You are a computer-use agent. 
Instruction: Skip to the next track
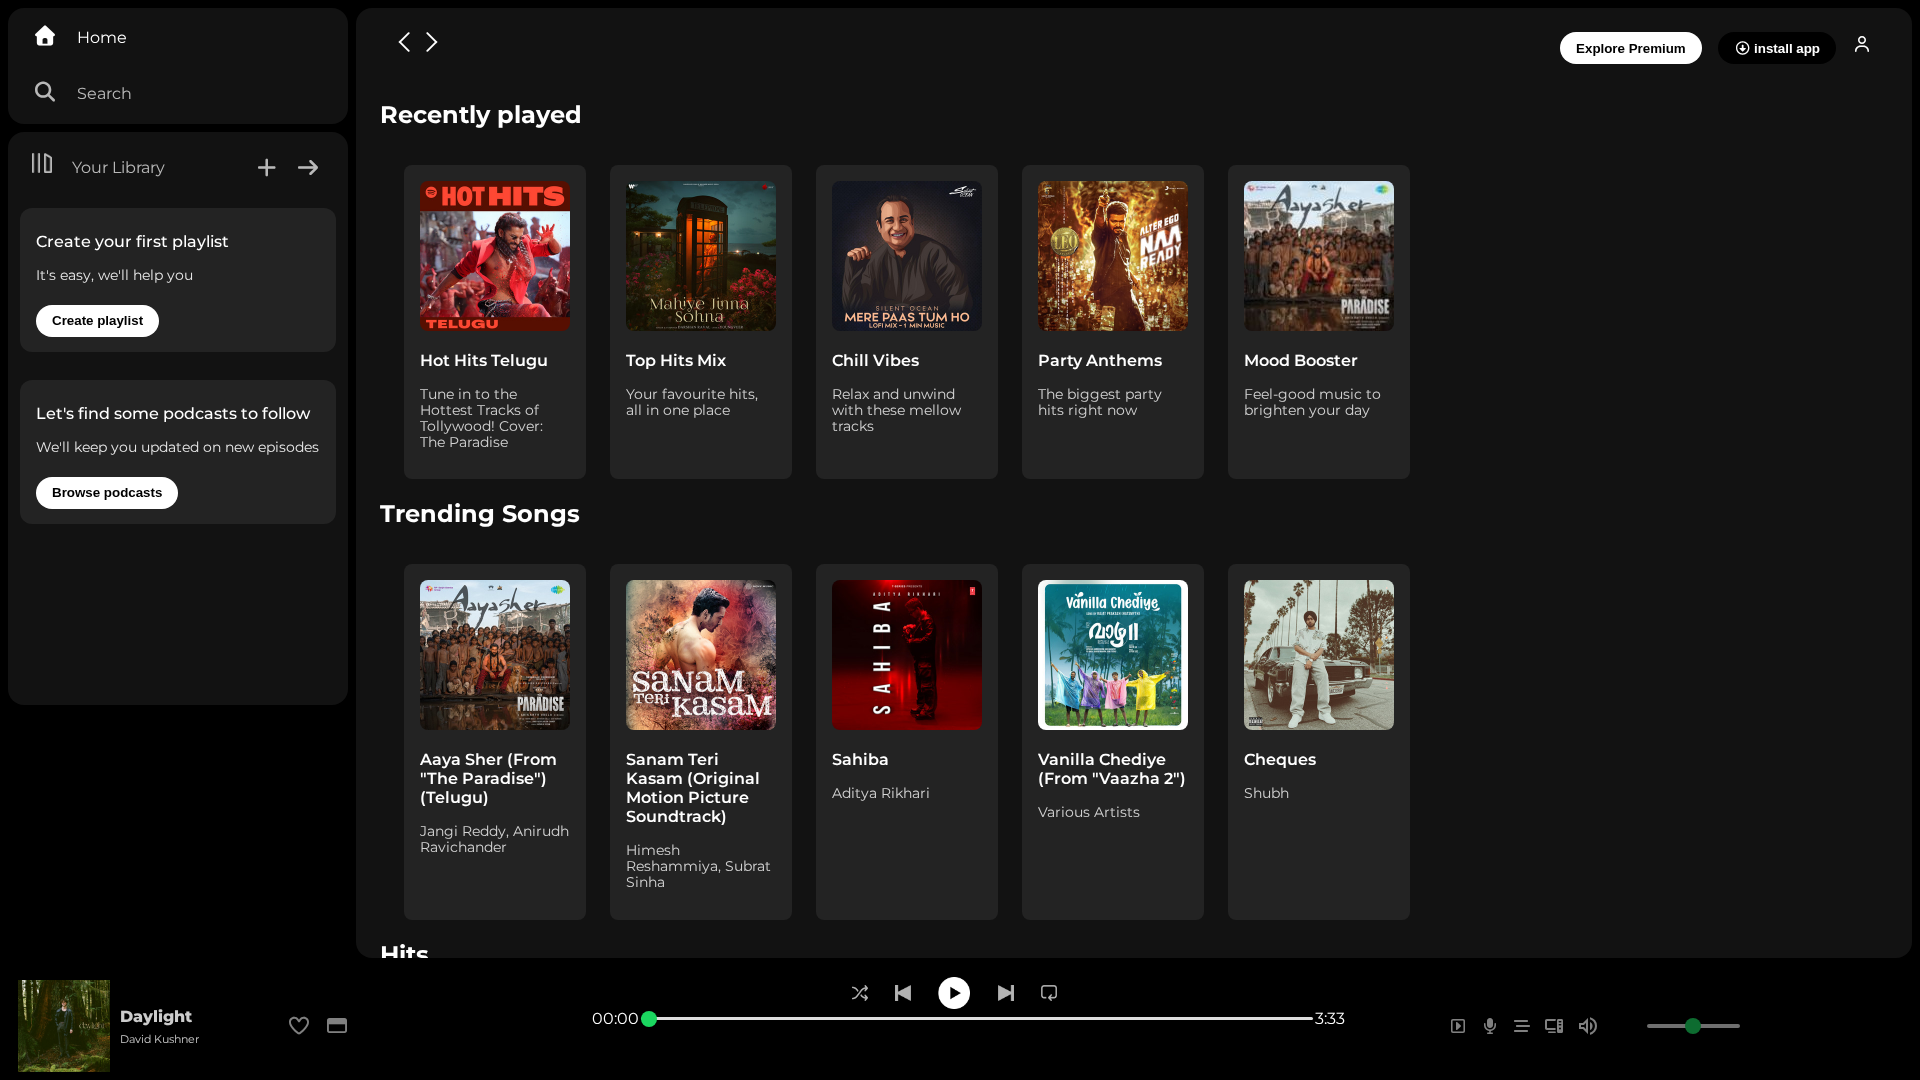(1006, 993)
